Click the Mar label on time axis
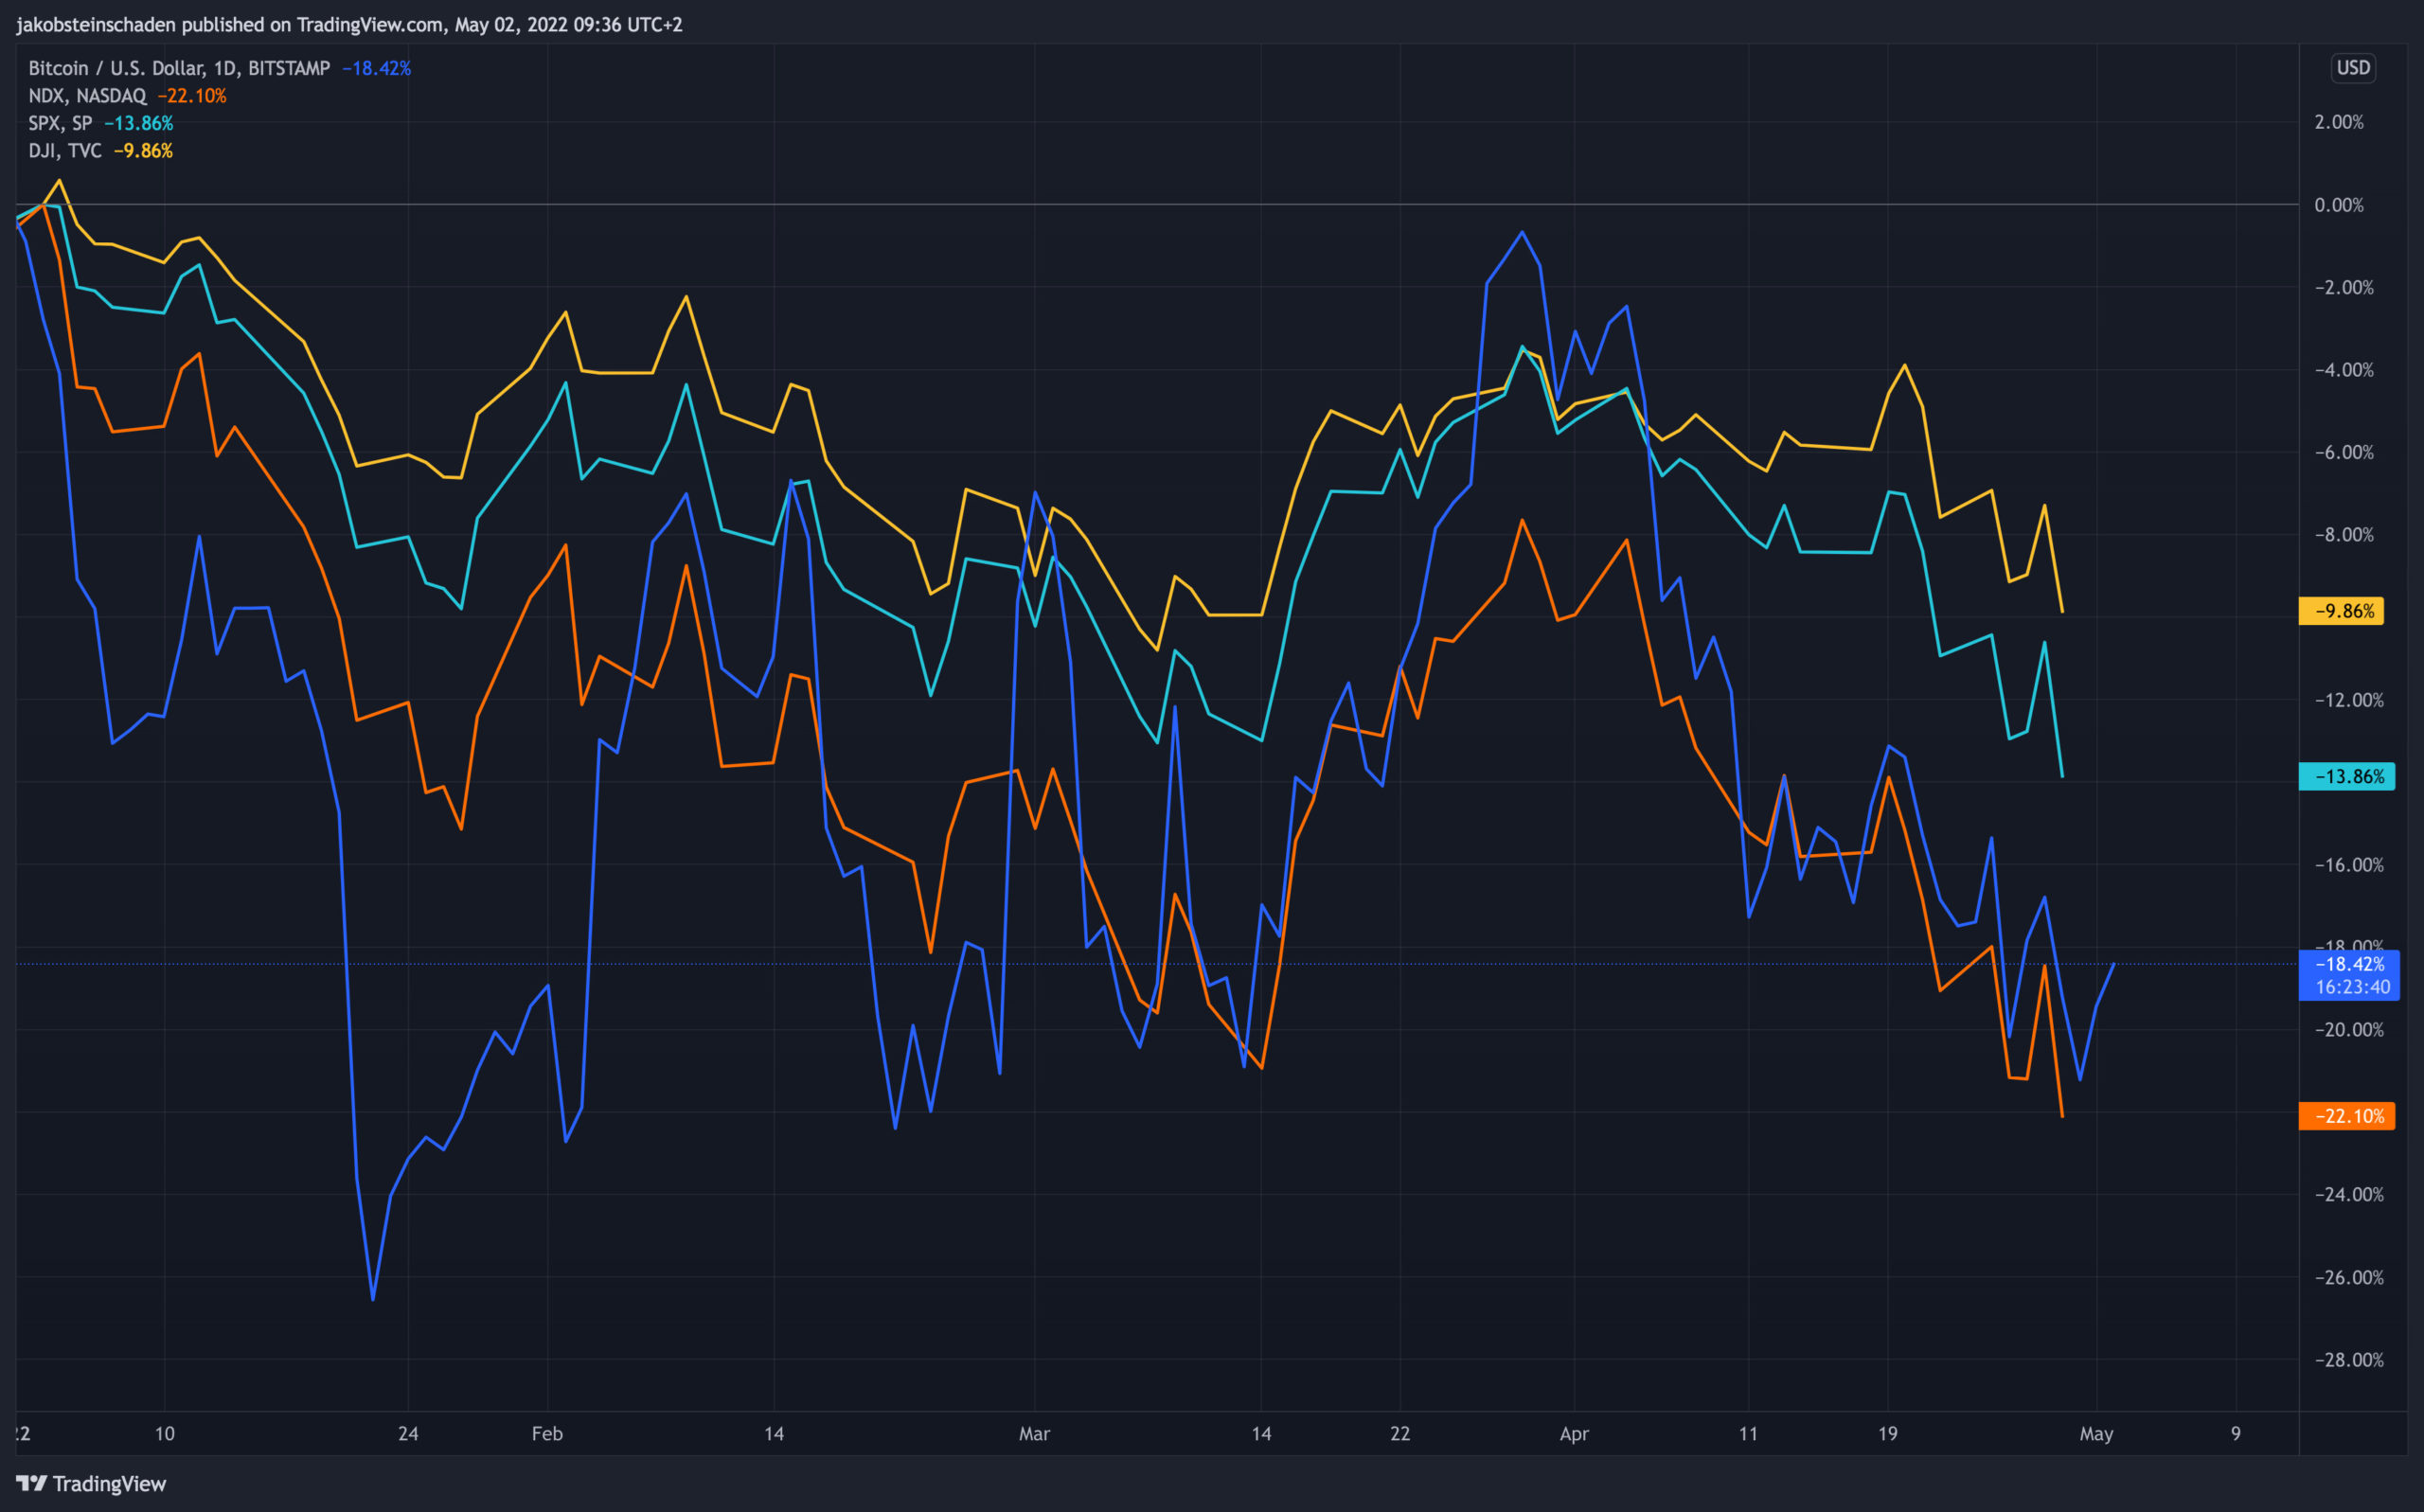The image size is (2424, 1512). tap(1034, 1434)
